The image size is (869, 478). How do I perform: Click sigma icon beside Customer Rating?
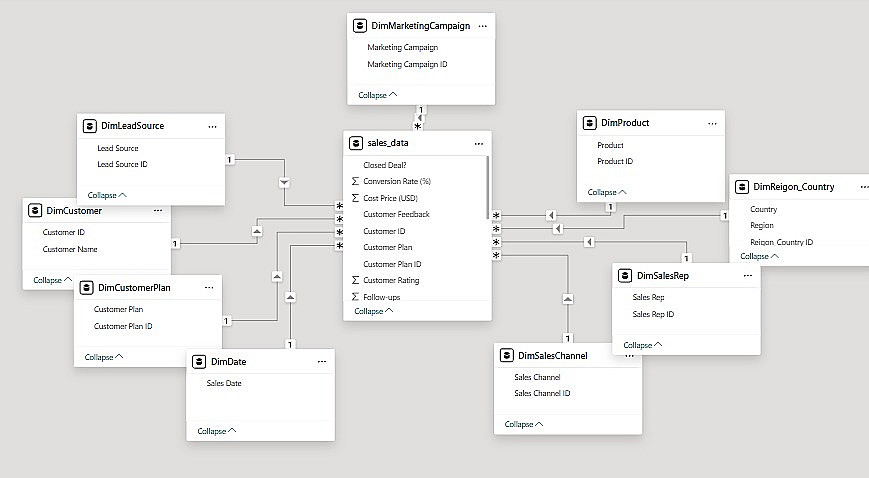pos(355,280)
